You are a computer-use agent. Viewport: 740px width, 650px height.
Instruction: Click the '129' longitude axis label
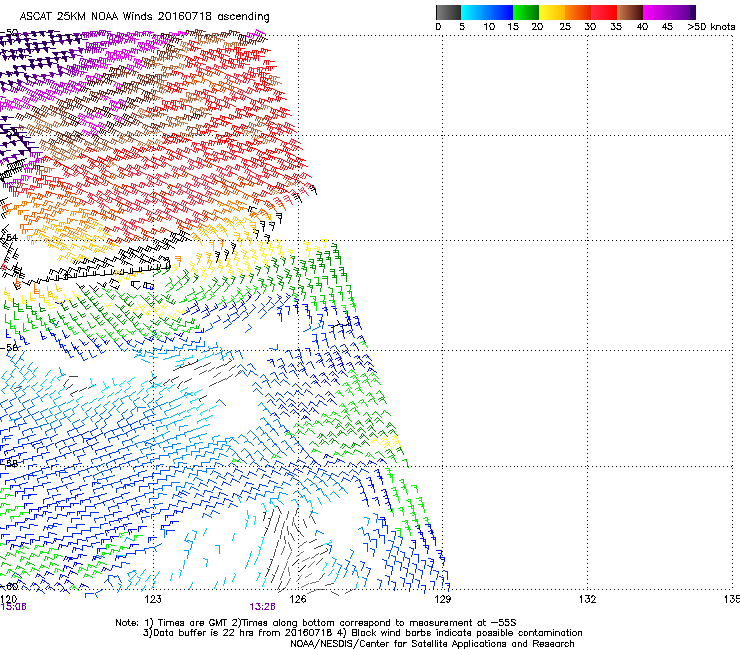tap(443, 599)
